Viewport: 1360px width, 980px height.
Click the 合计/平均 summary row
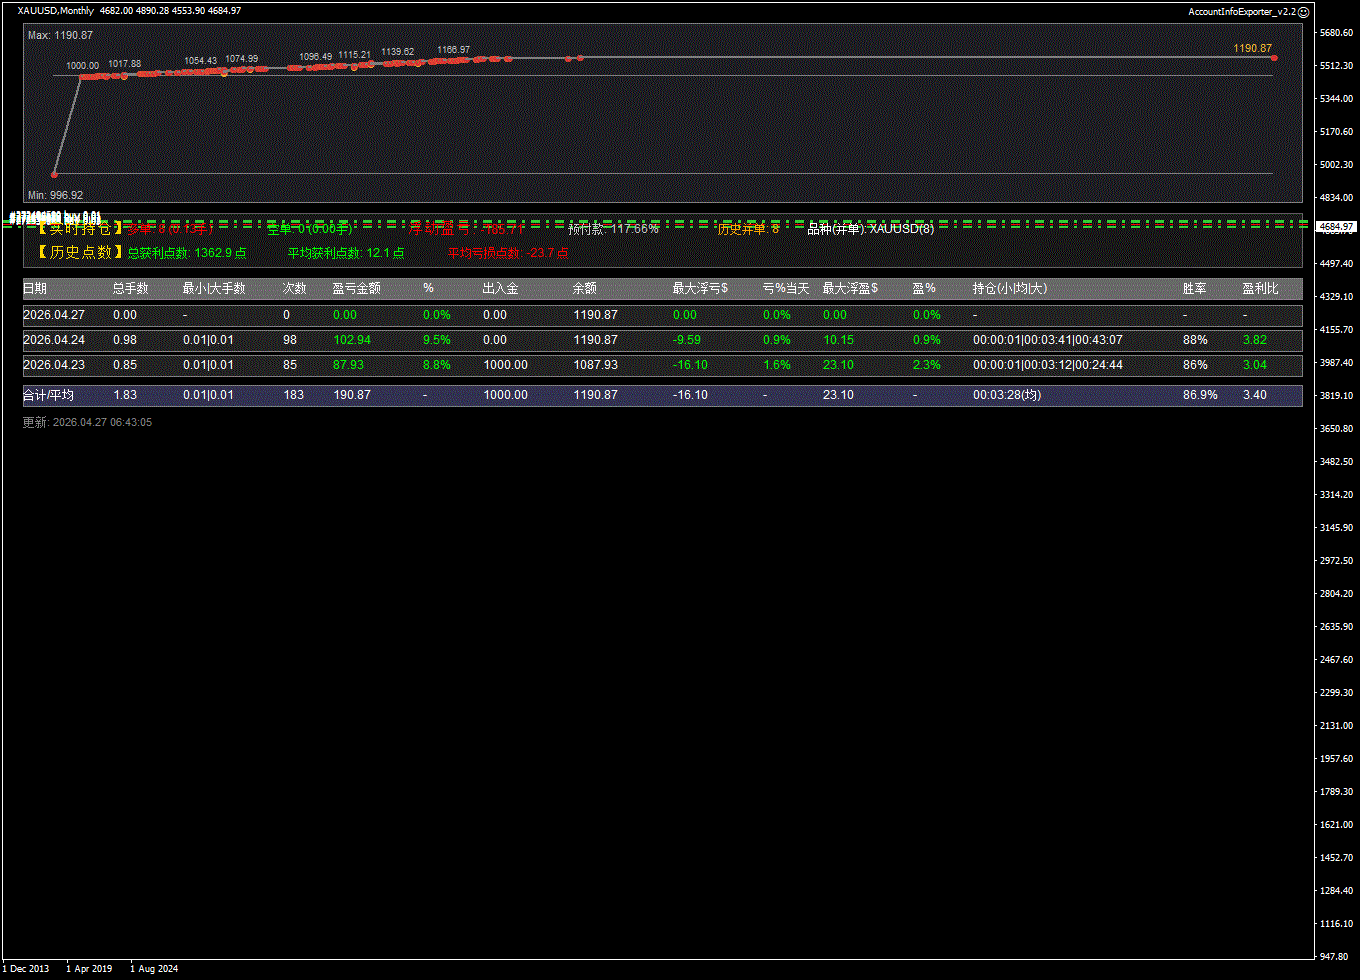click(662, 395)
